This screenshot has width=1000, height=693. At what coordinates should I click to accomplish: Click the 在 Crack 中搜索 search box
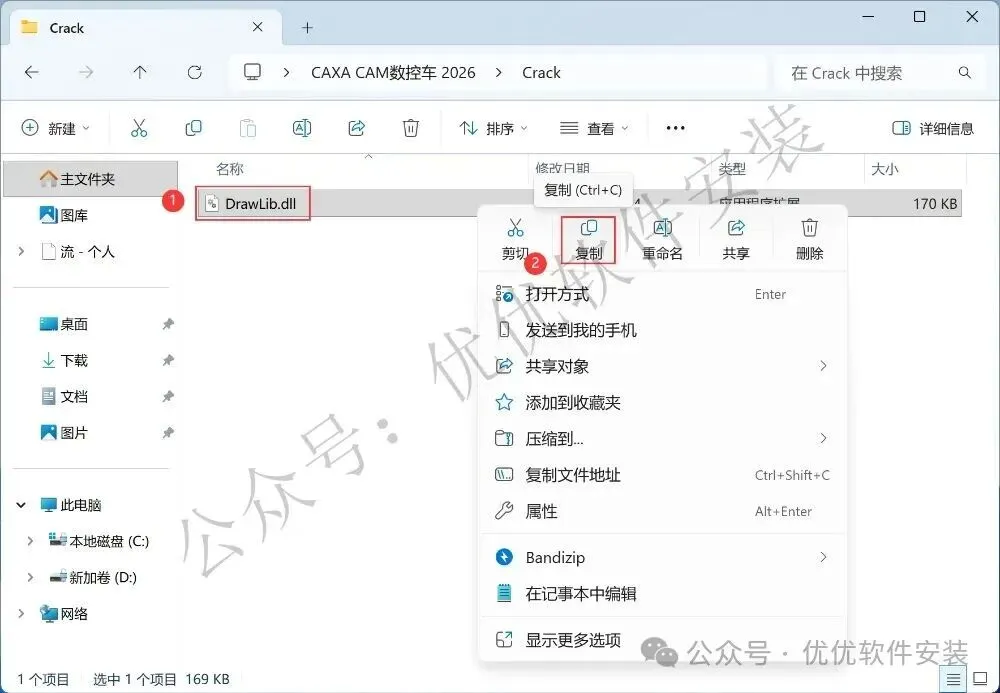[x=881, y=73]
